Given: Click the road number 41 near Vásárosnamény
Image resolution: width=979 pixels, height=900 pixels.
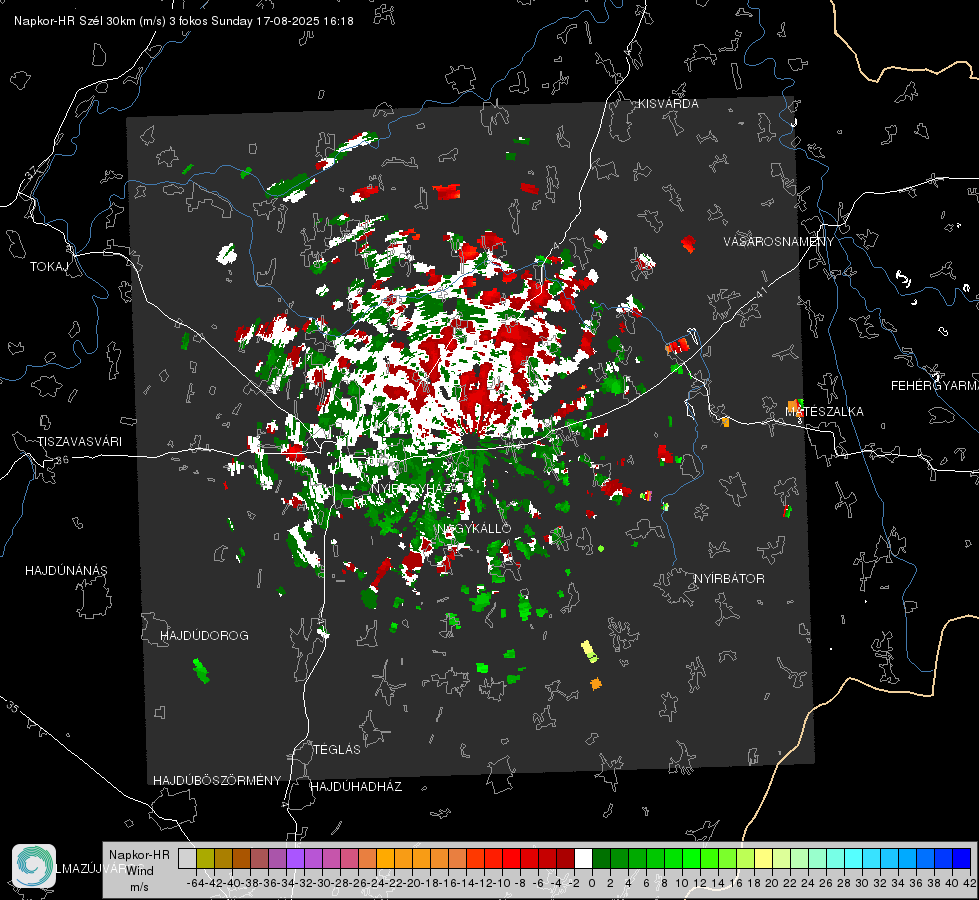Looking at the screenshot, I should (x=760, y=291).
